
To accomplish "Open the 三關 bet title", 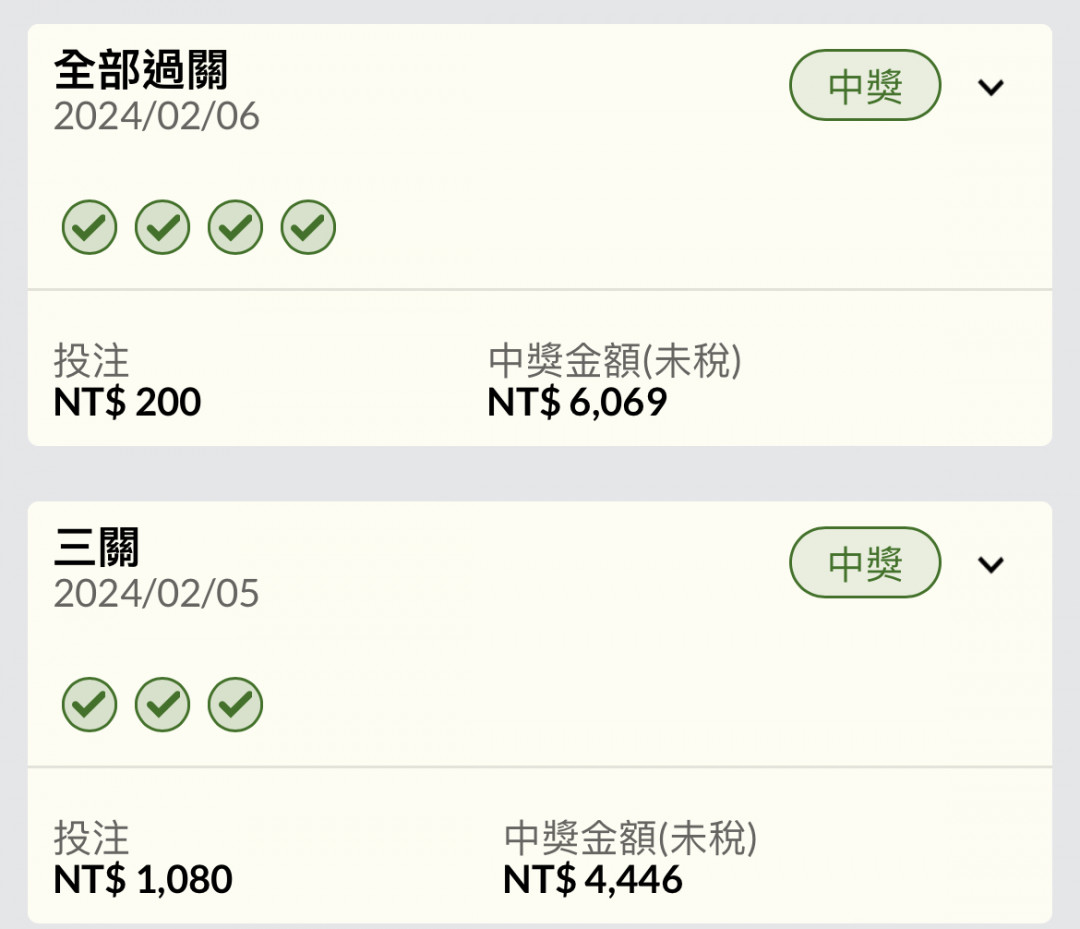I will (x=97, y=547).
